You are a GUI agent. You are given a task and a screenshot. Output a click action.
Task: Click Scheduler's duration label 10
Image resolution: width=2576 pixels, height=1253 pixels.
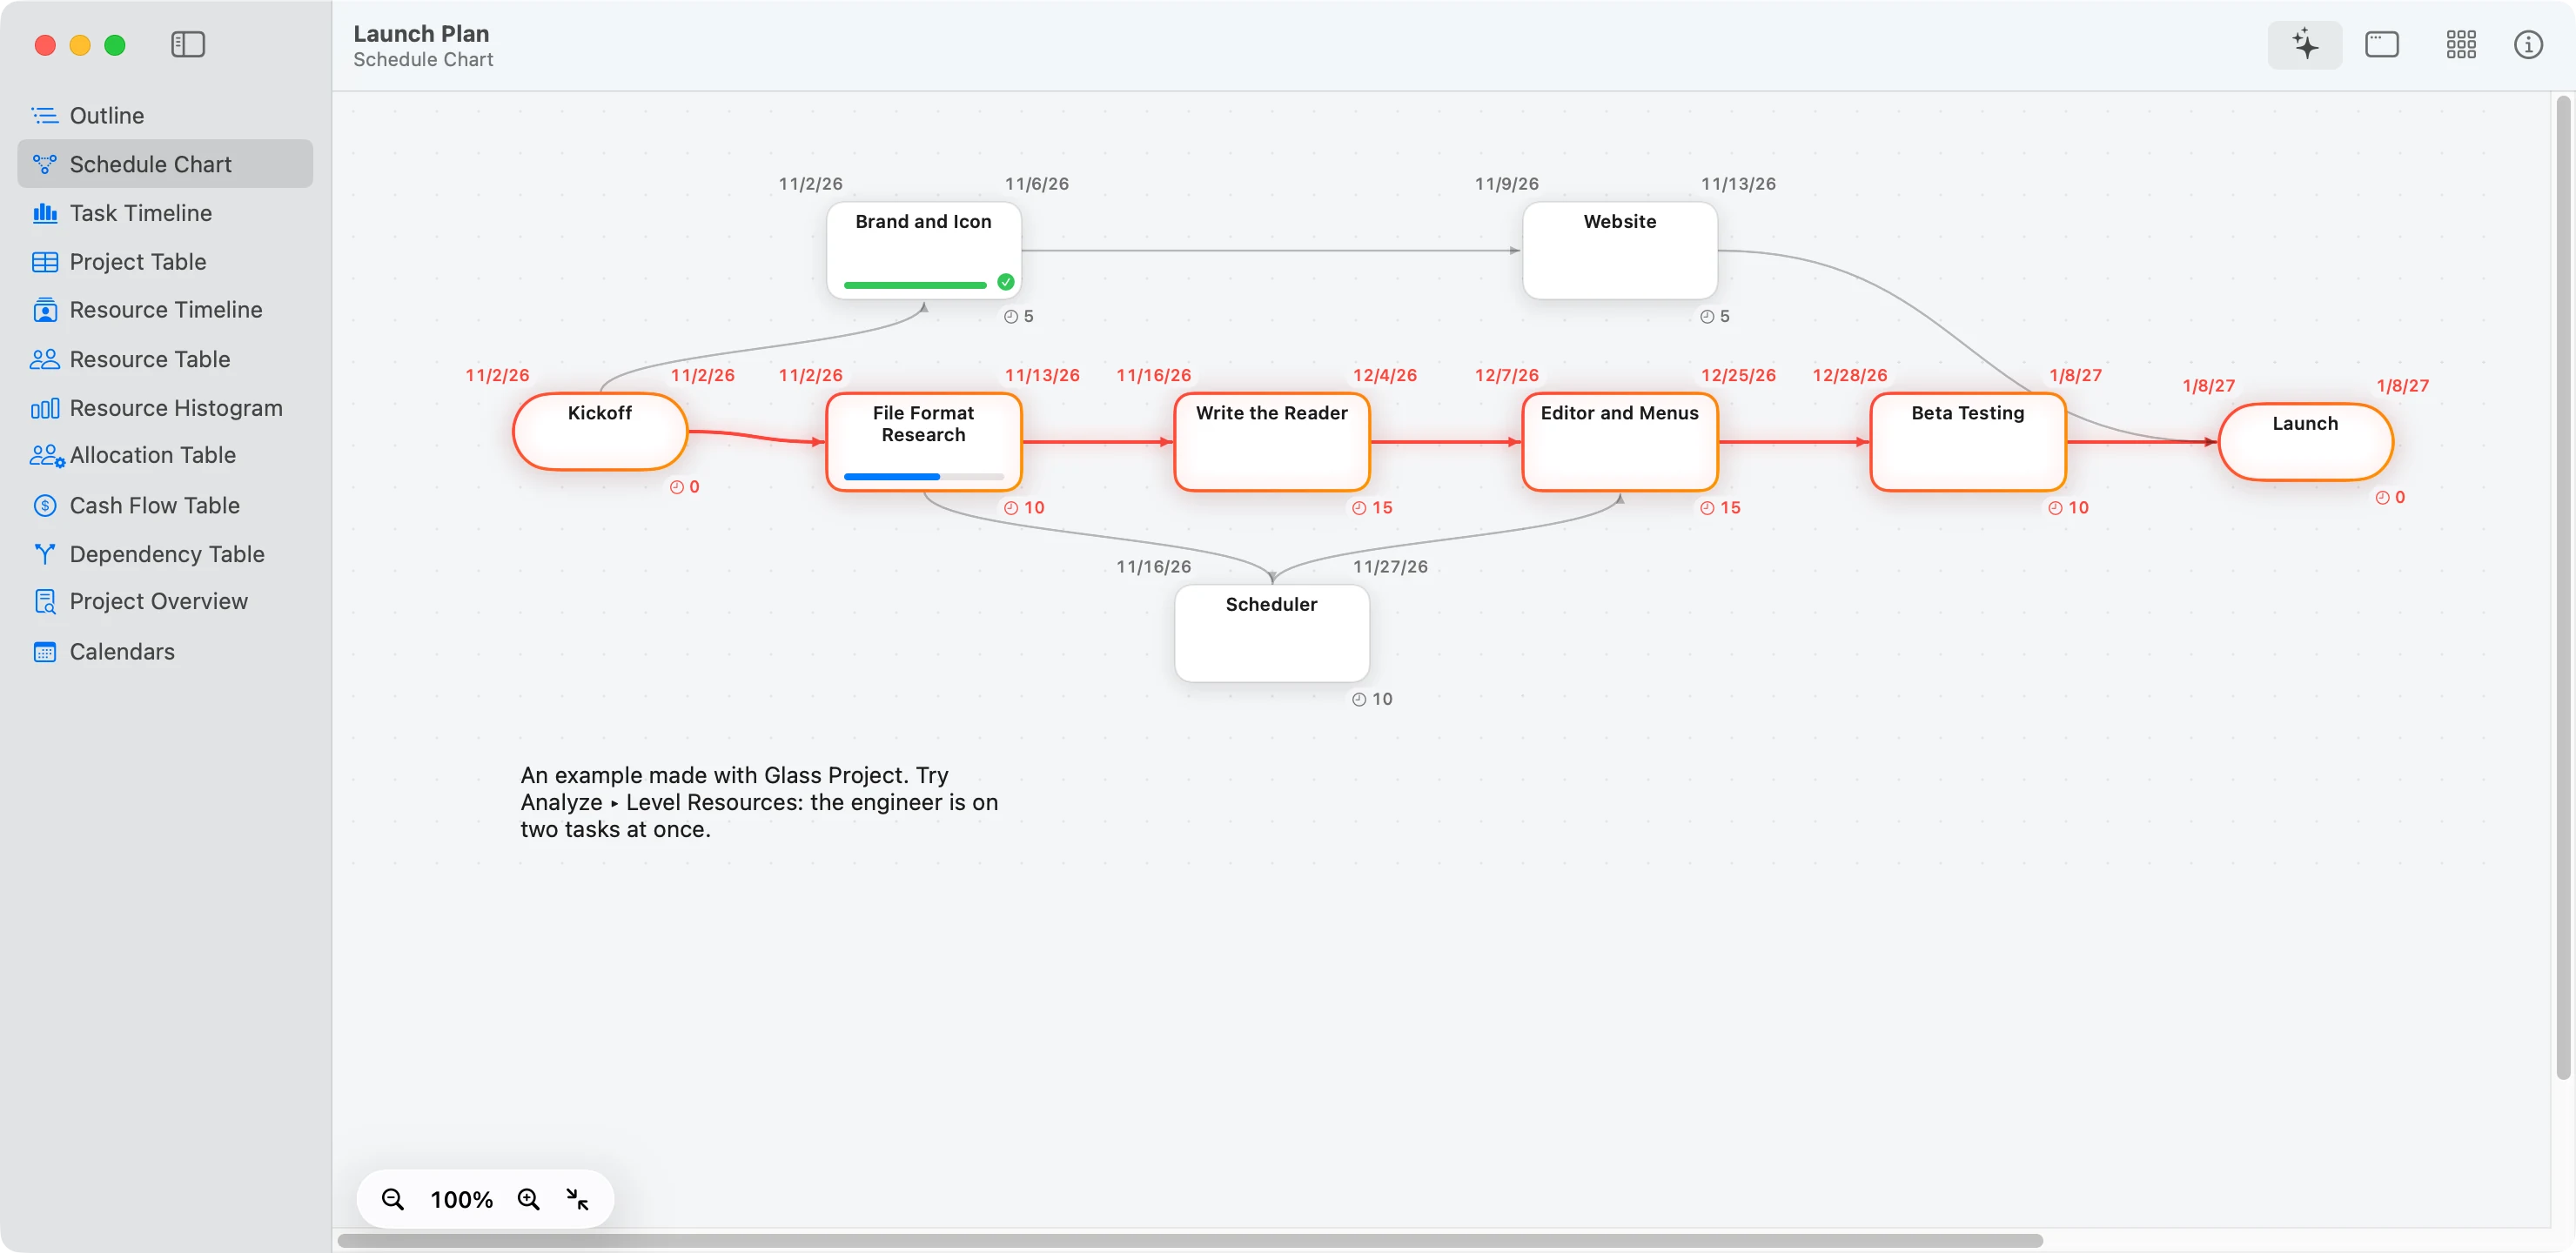pos(1372,699)
